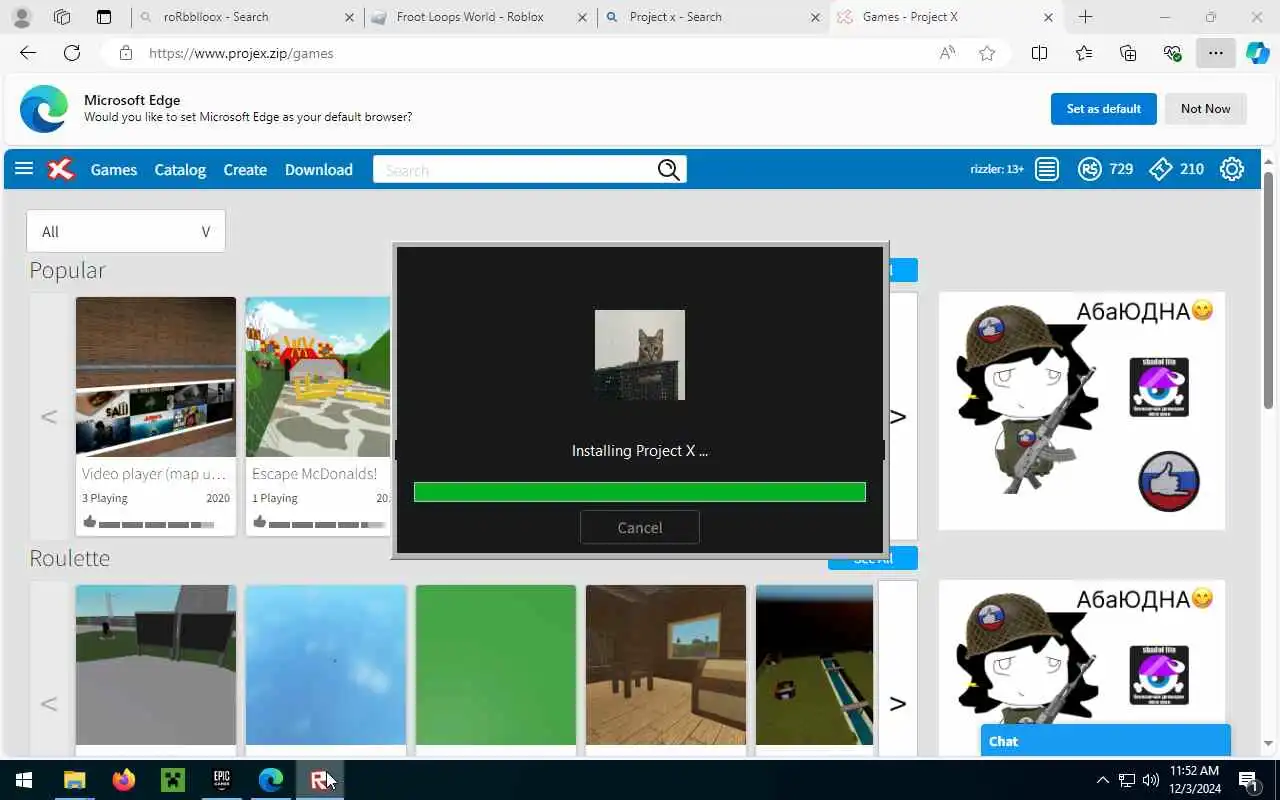The width and height of the screenshot is (1280, 800).
Task: Open Edge Settings and more menu
Action: [x=1215, y=53]
